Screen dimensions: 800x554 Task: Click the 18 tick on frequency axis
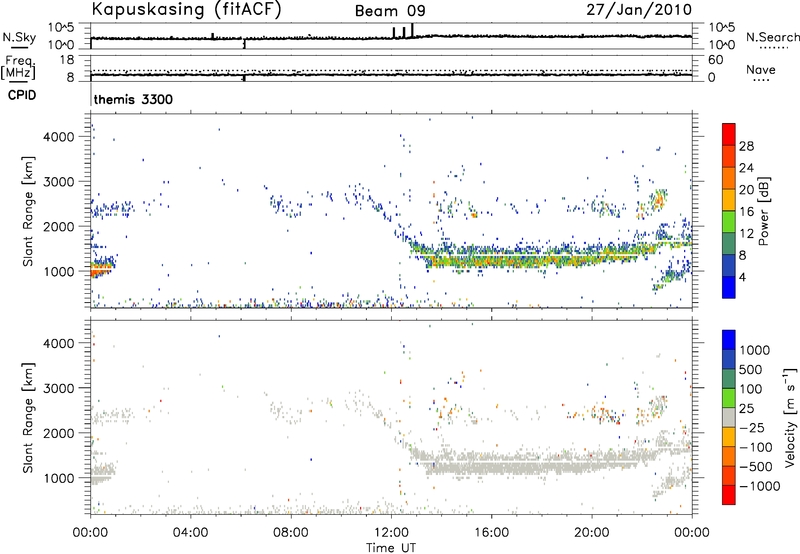[x=66, y=60]
